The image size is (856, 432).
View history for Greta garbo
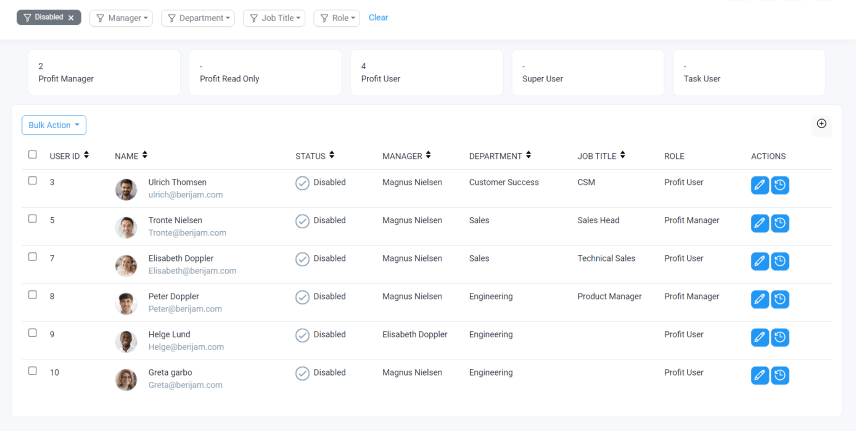tap(780, 376)
